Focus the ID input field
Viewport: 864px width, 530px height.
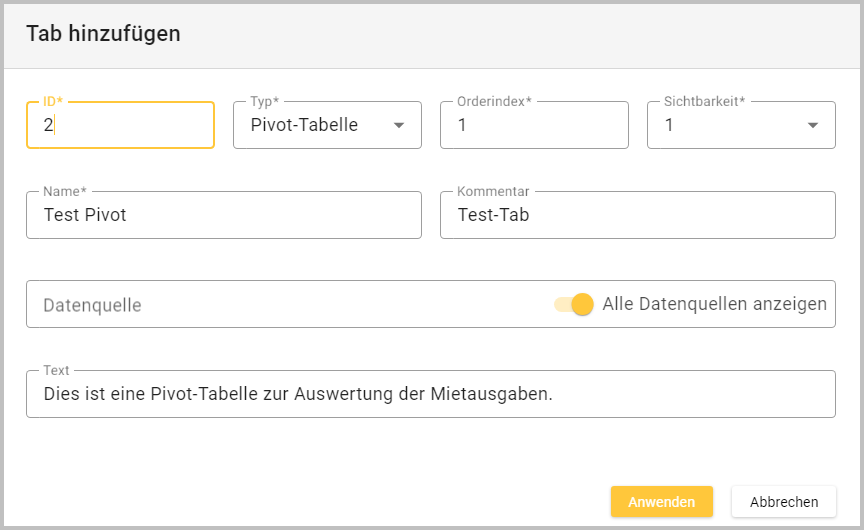[120, 125]
